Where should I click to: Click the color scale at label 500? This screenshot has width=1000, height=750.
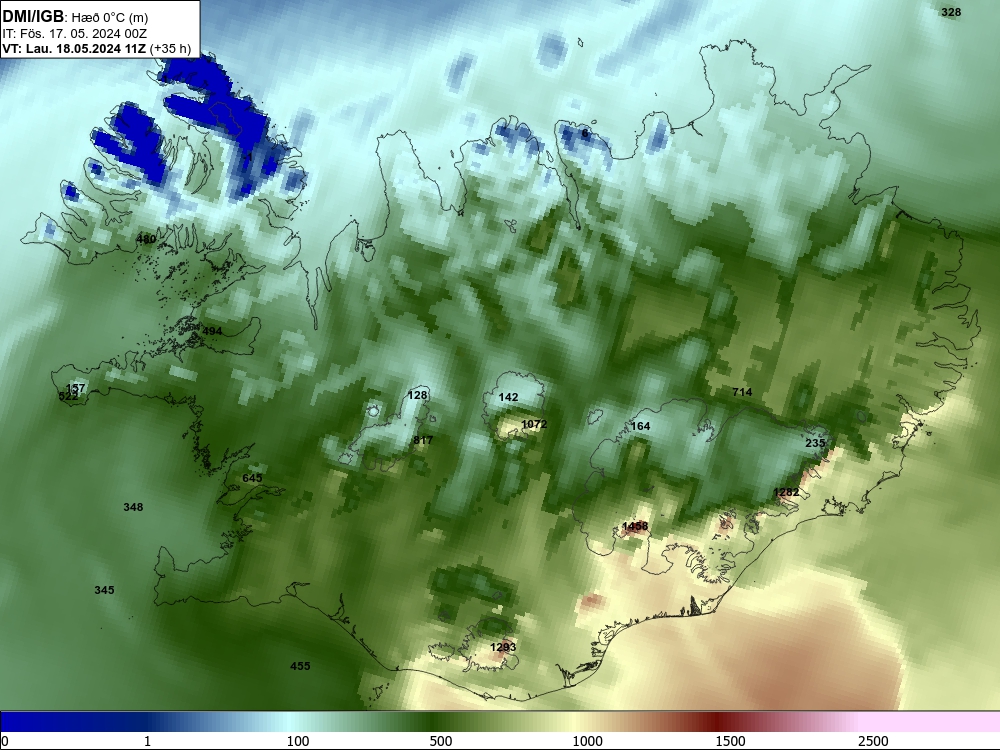coord(441,741)
